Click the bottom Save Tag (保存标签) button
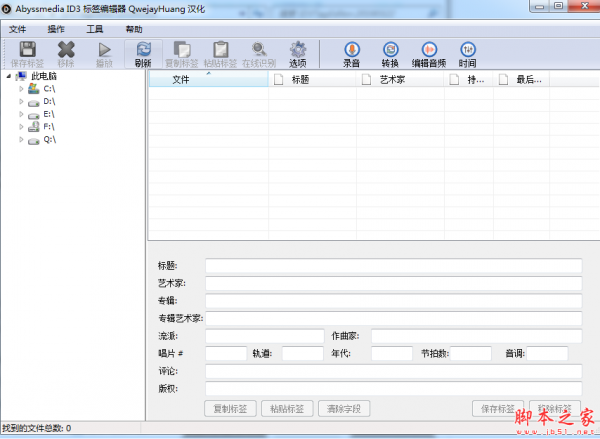Viewport: 600px width, 439px height. (498, 409)
